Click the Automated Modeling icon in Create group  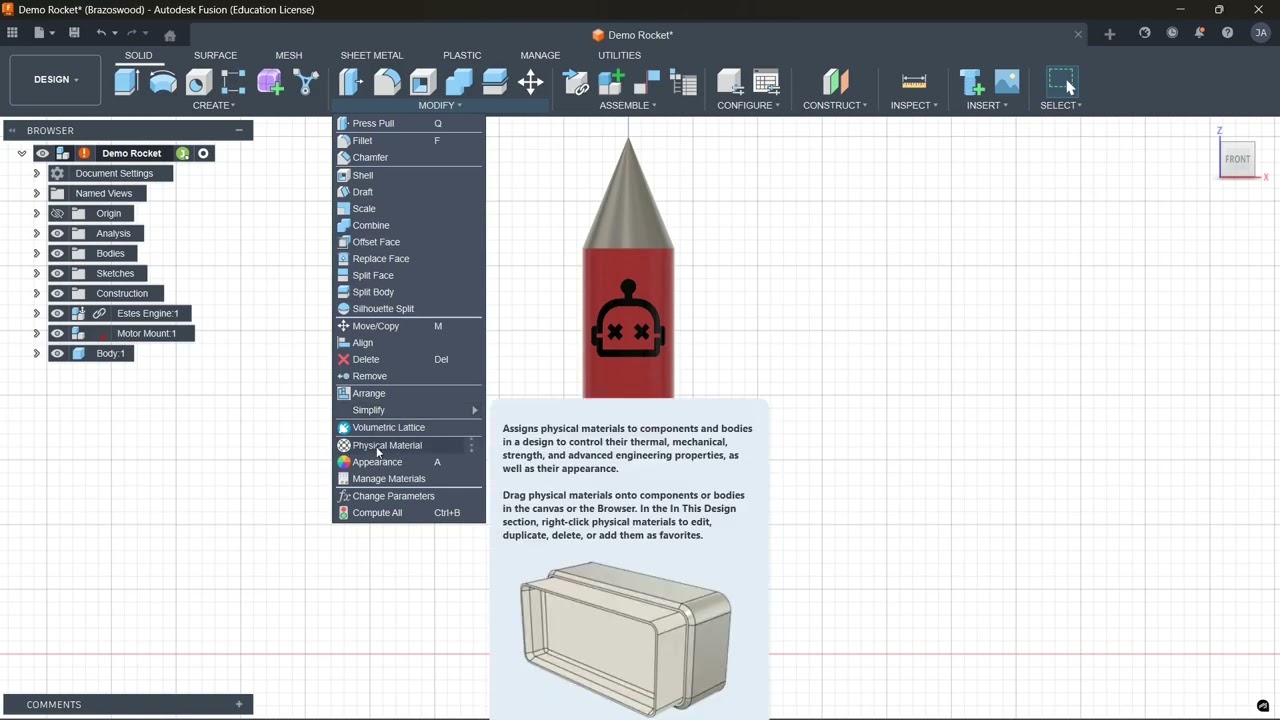[306, 82]
